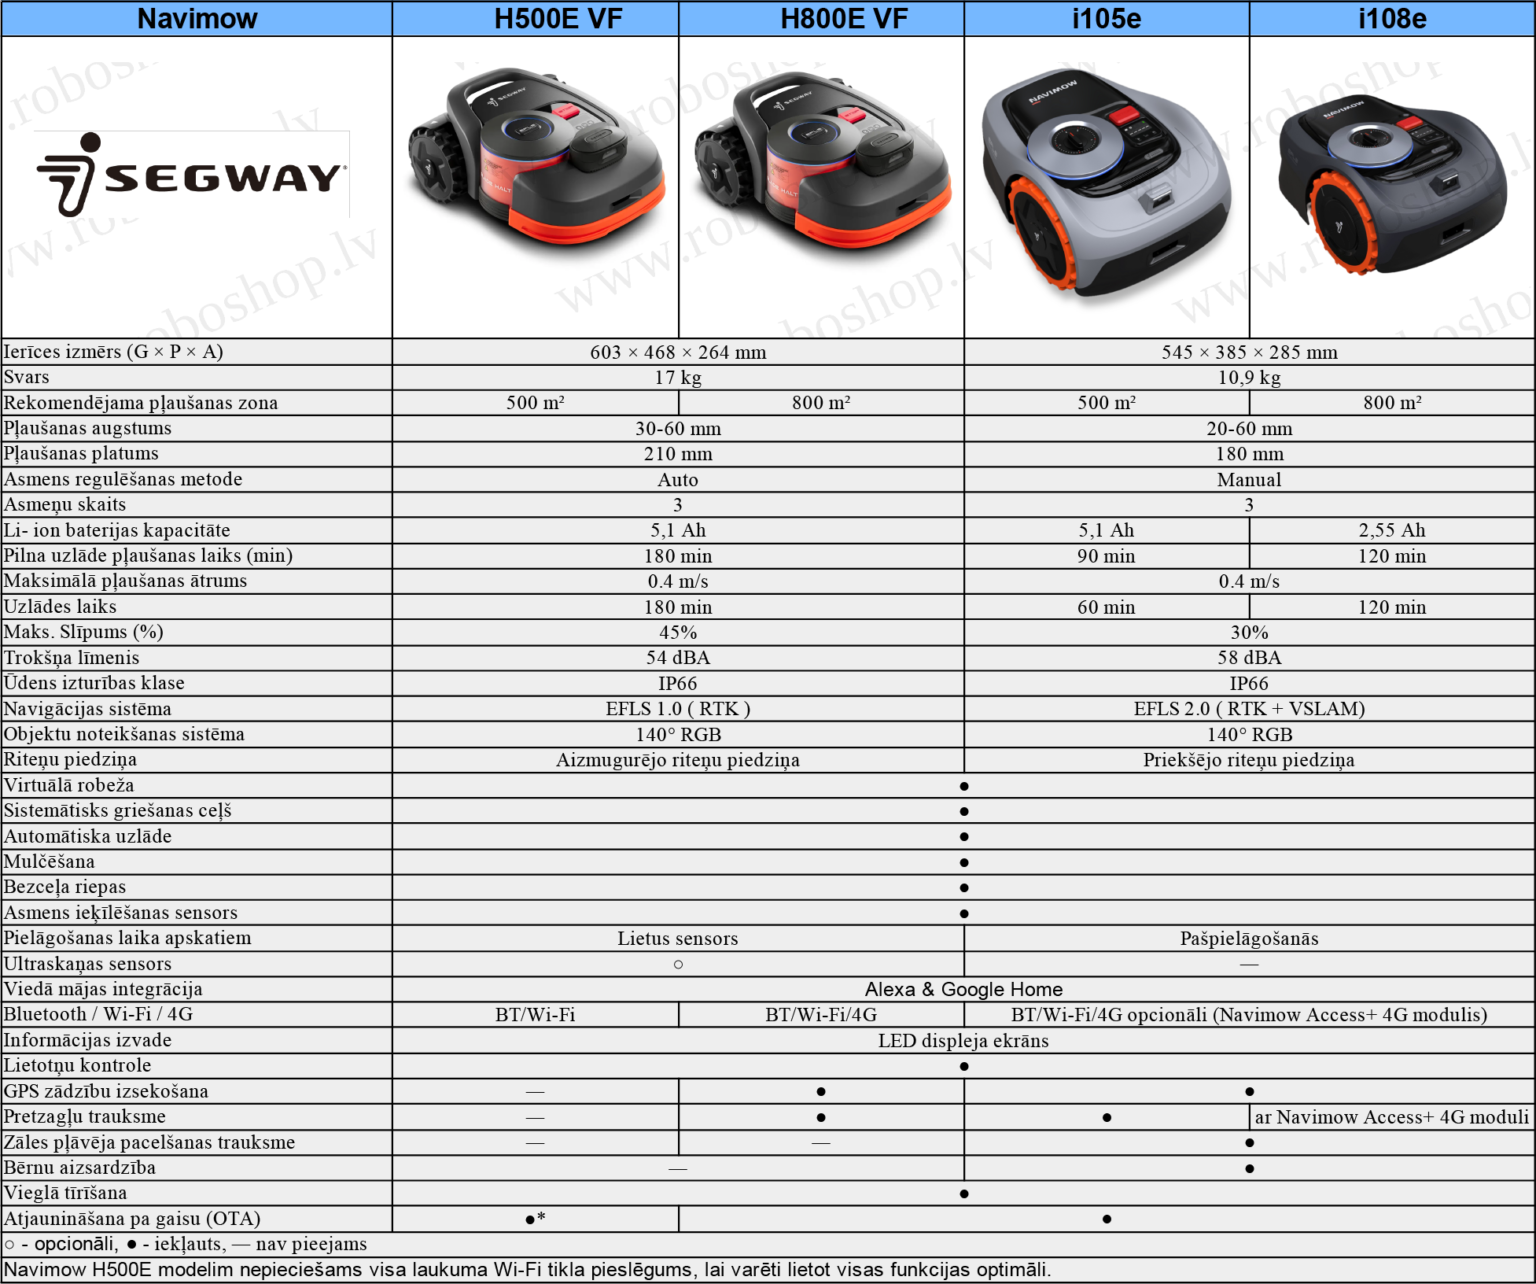This screenshot has width=1536, height=1284.
Task: Select the Navimow column header
Action: 197,19
